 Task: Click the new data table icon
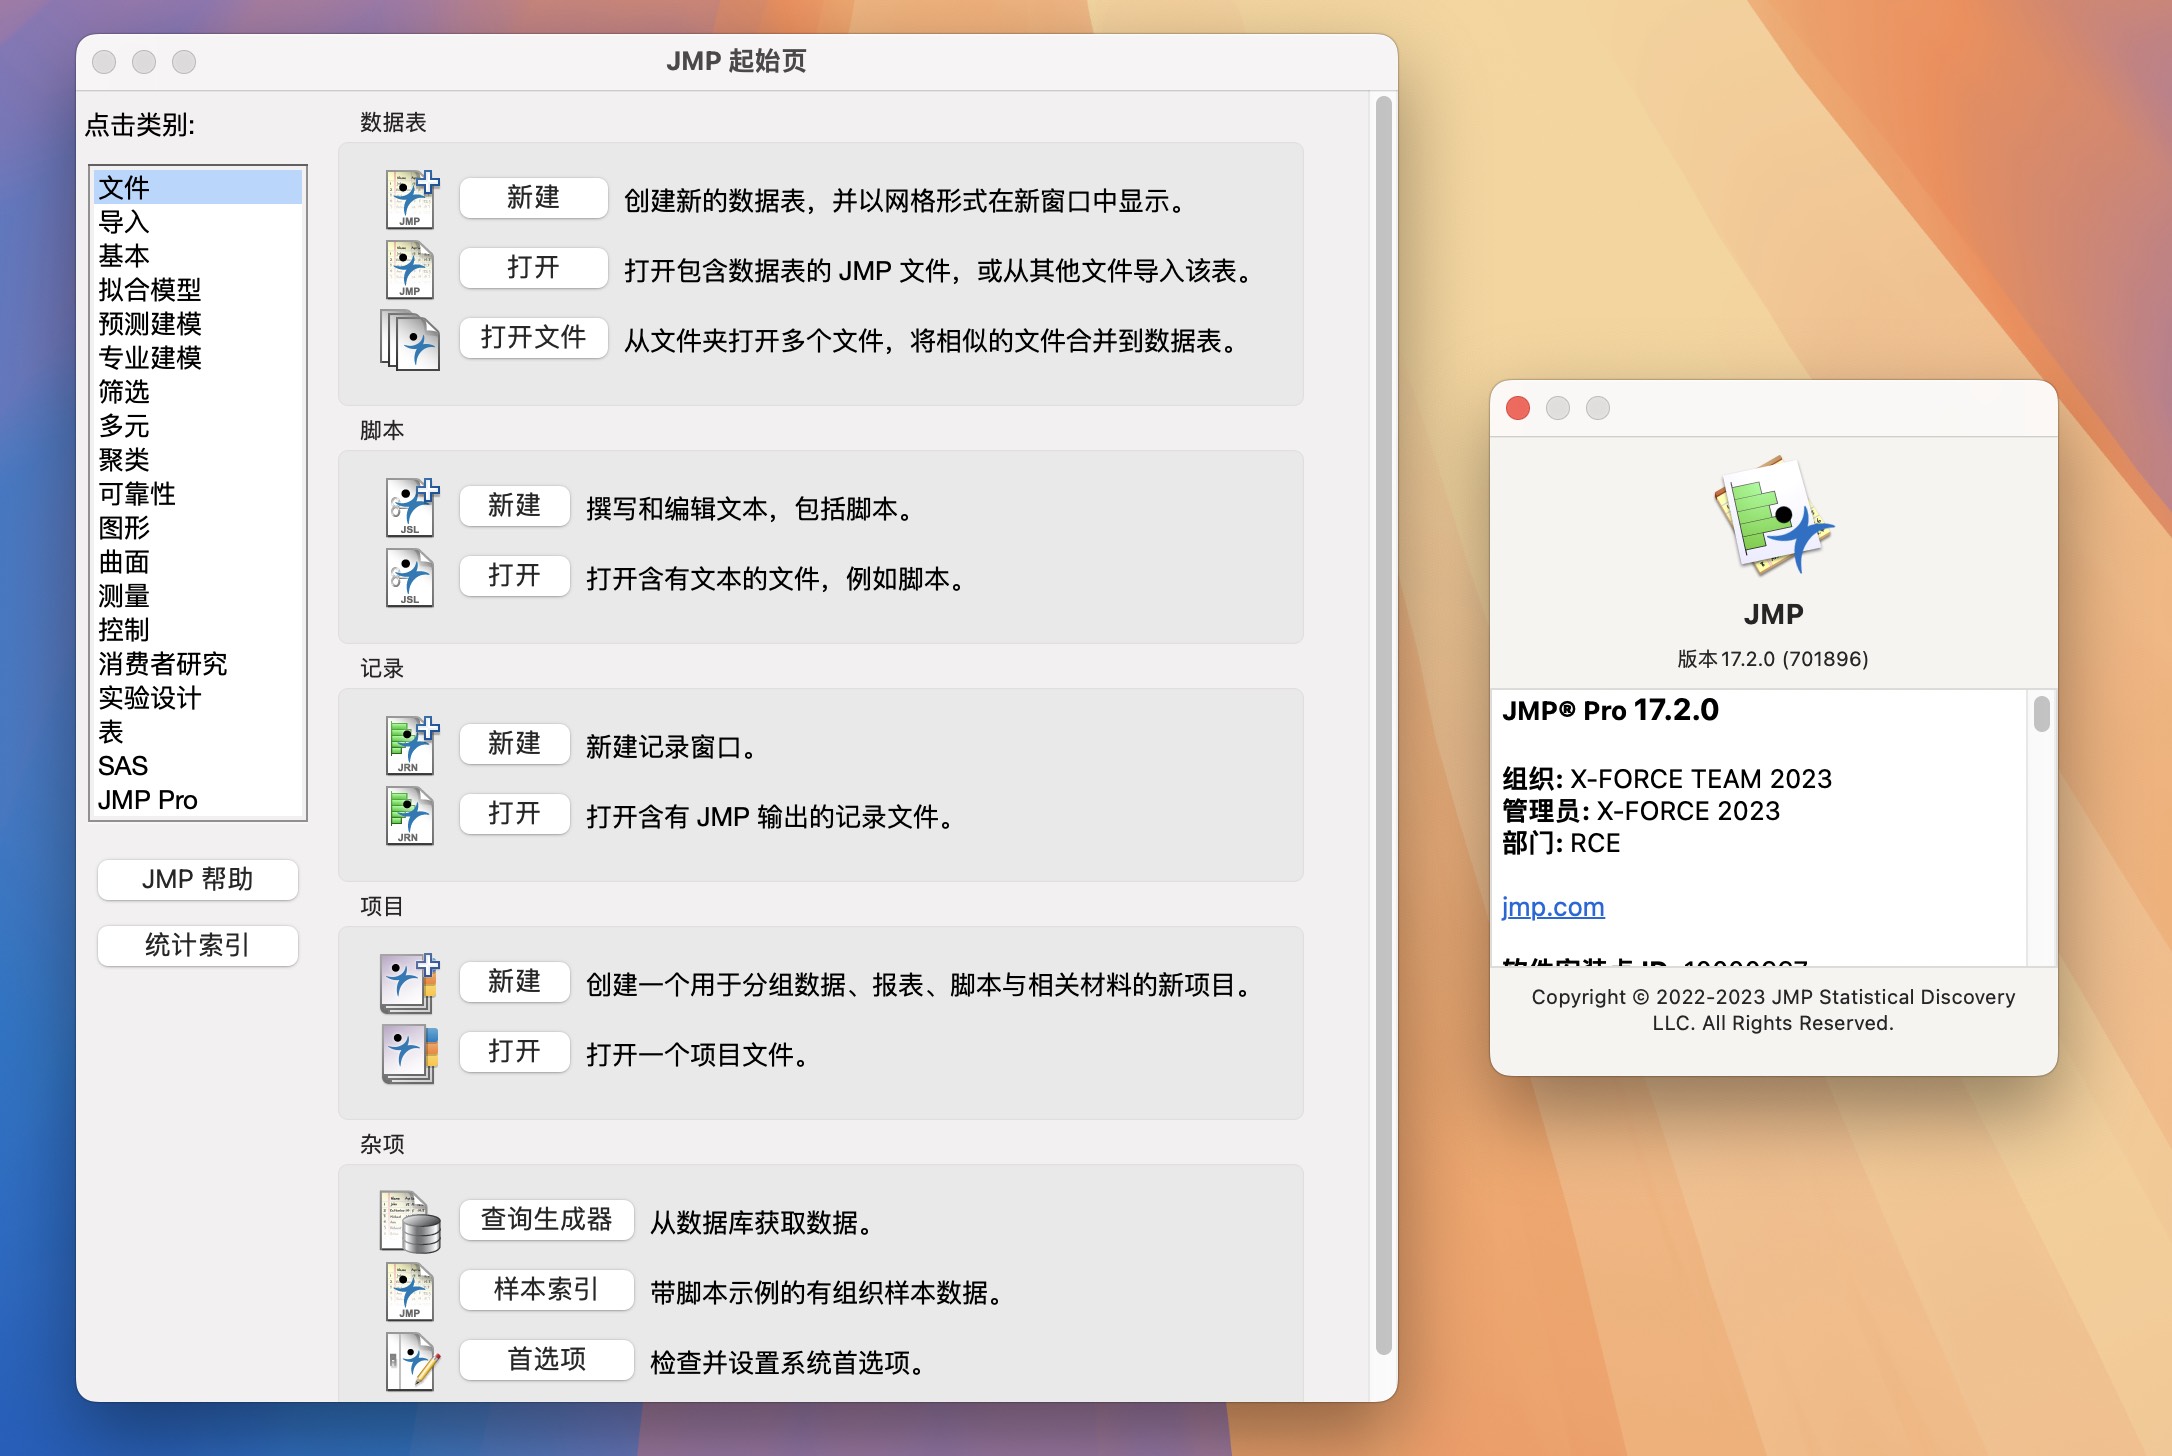pyautogui.click(x=411, y=199)
